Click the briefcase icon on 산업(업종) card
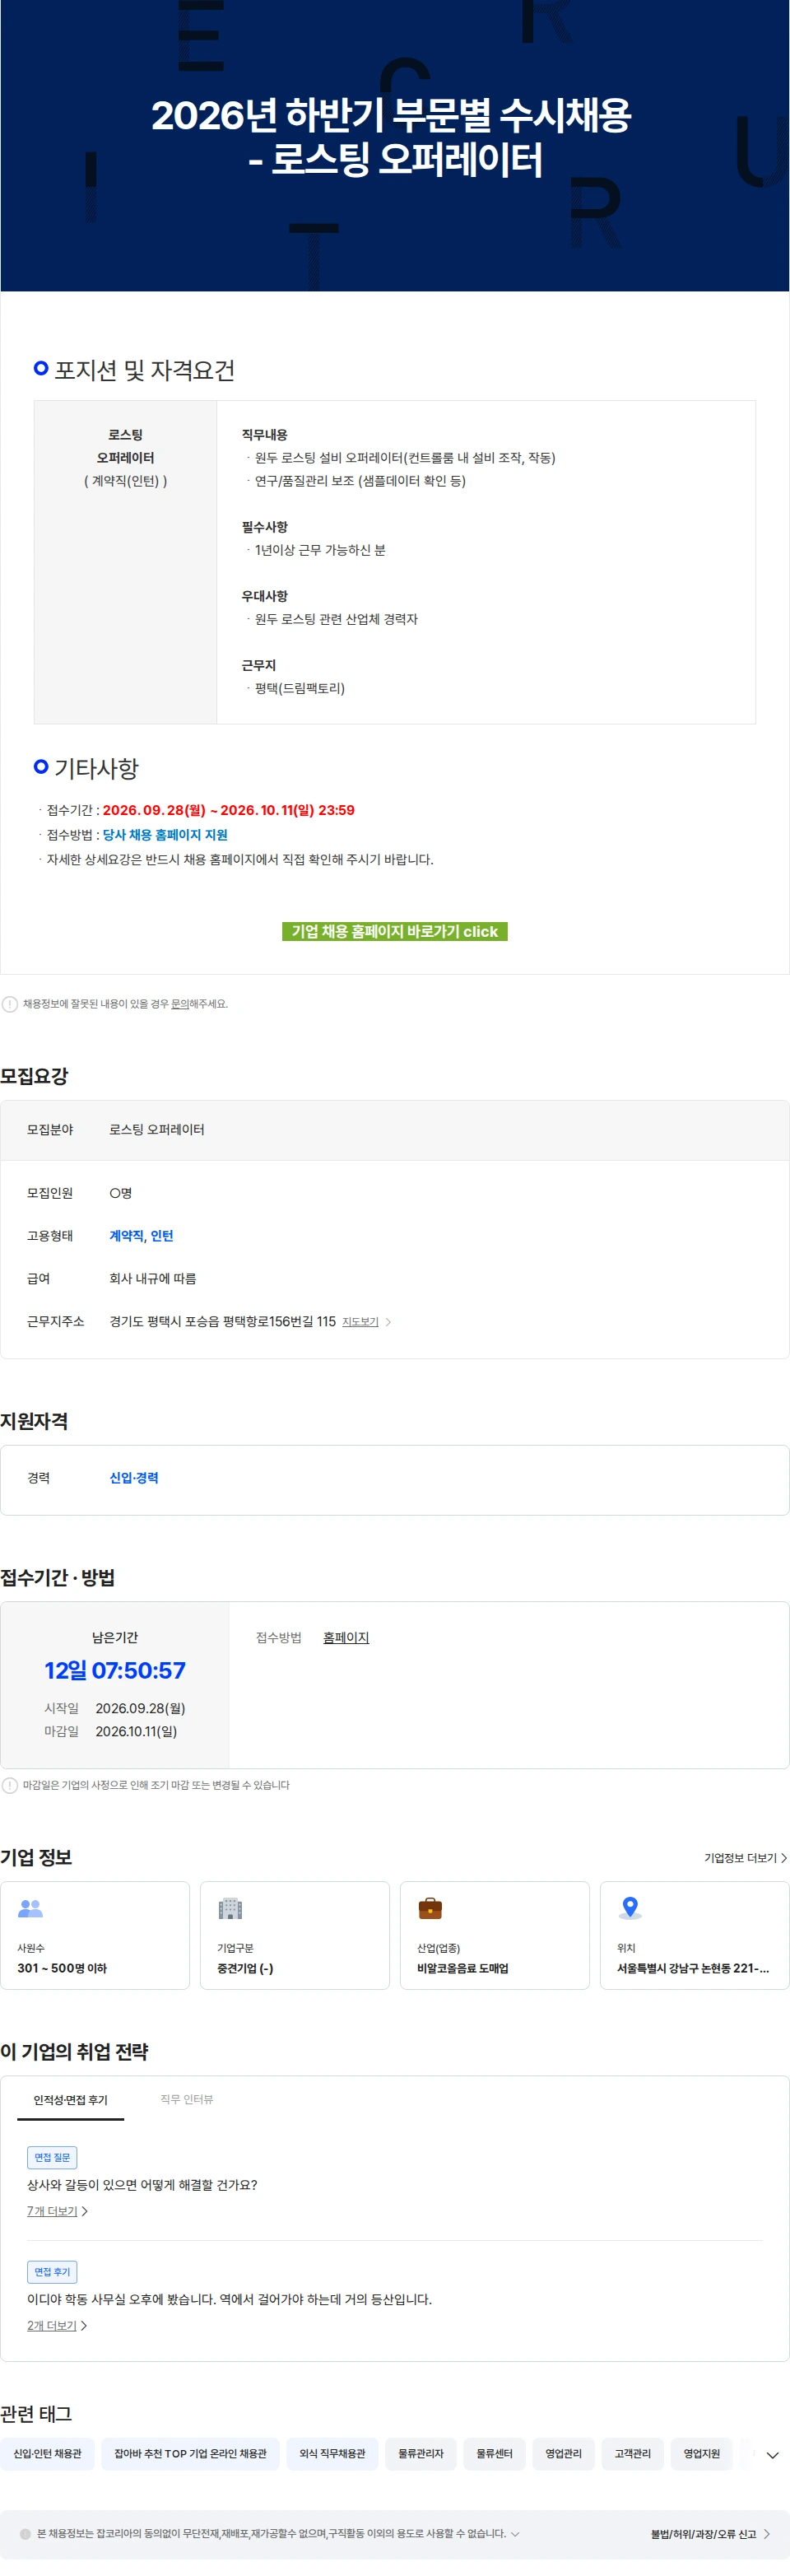 pos(430,1908)
